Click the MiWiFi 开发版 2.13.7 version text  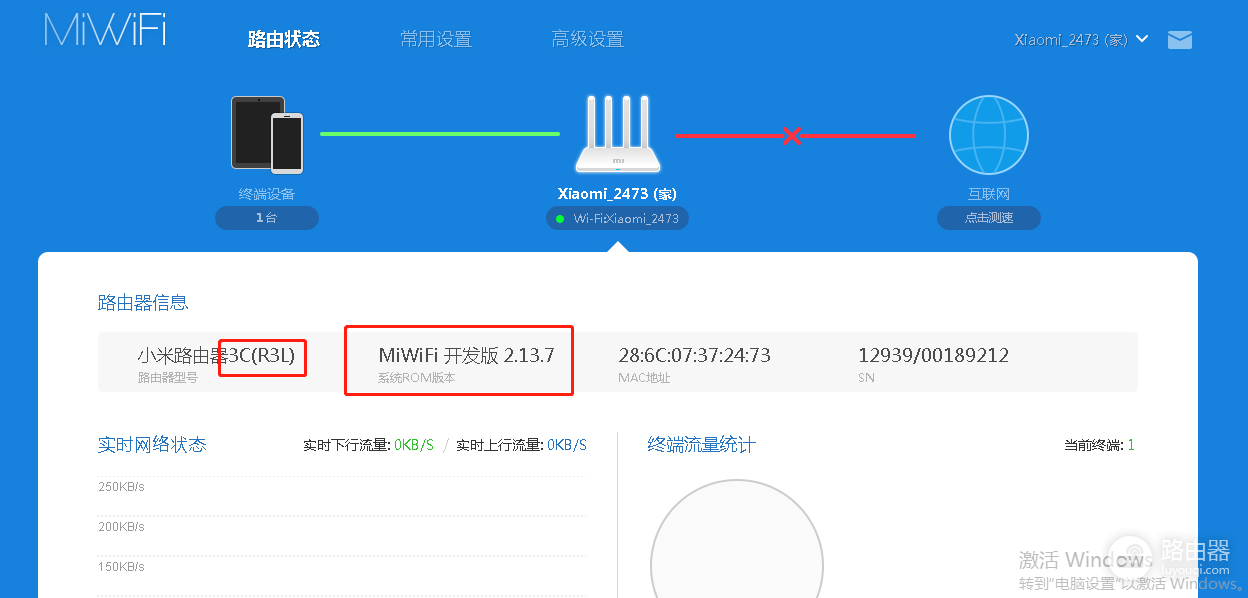[466, 355]
